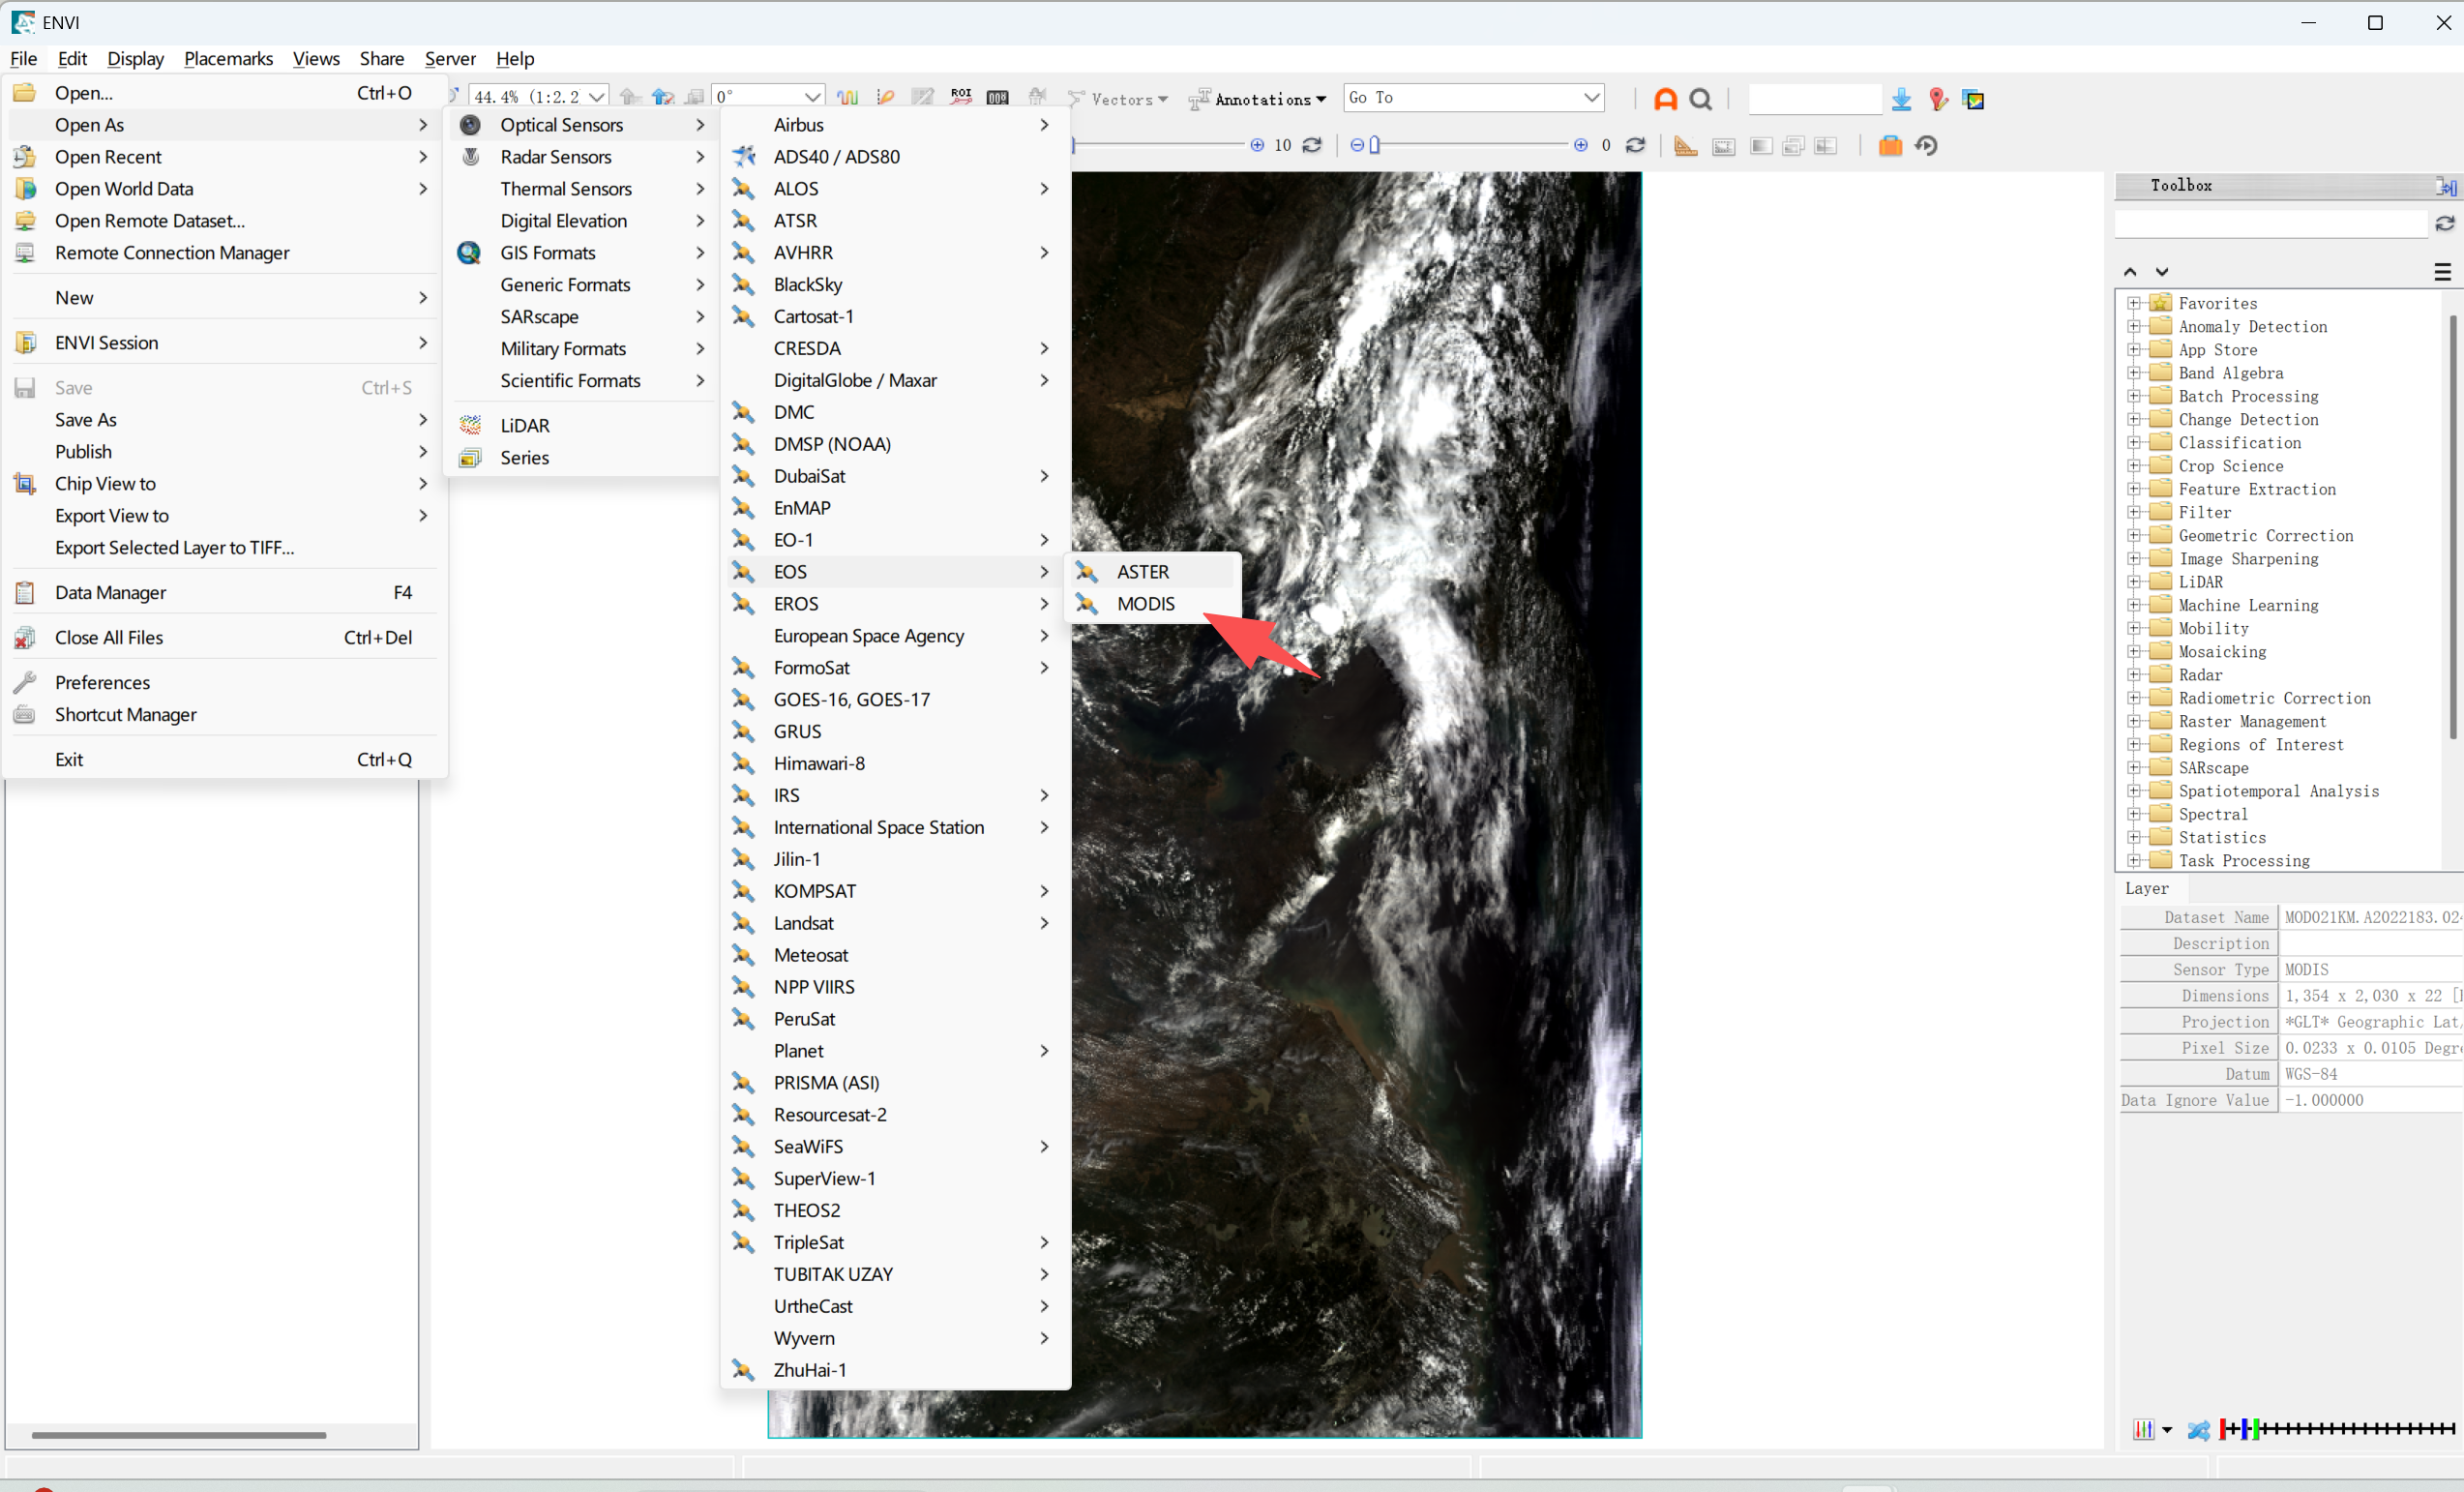Click the empty input field beside search icon
This screenshot has width=2464, height=1492.
[1814, 98]
